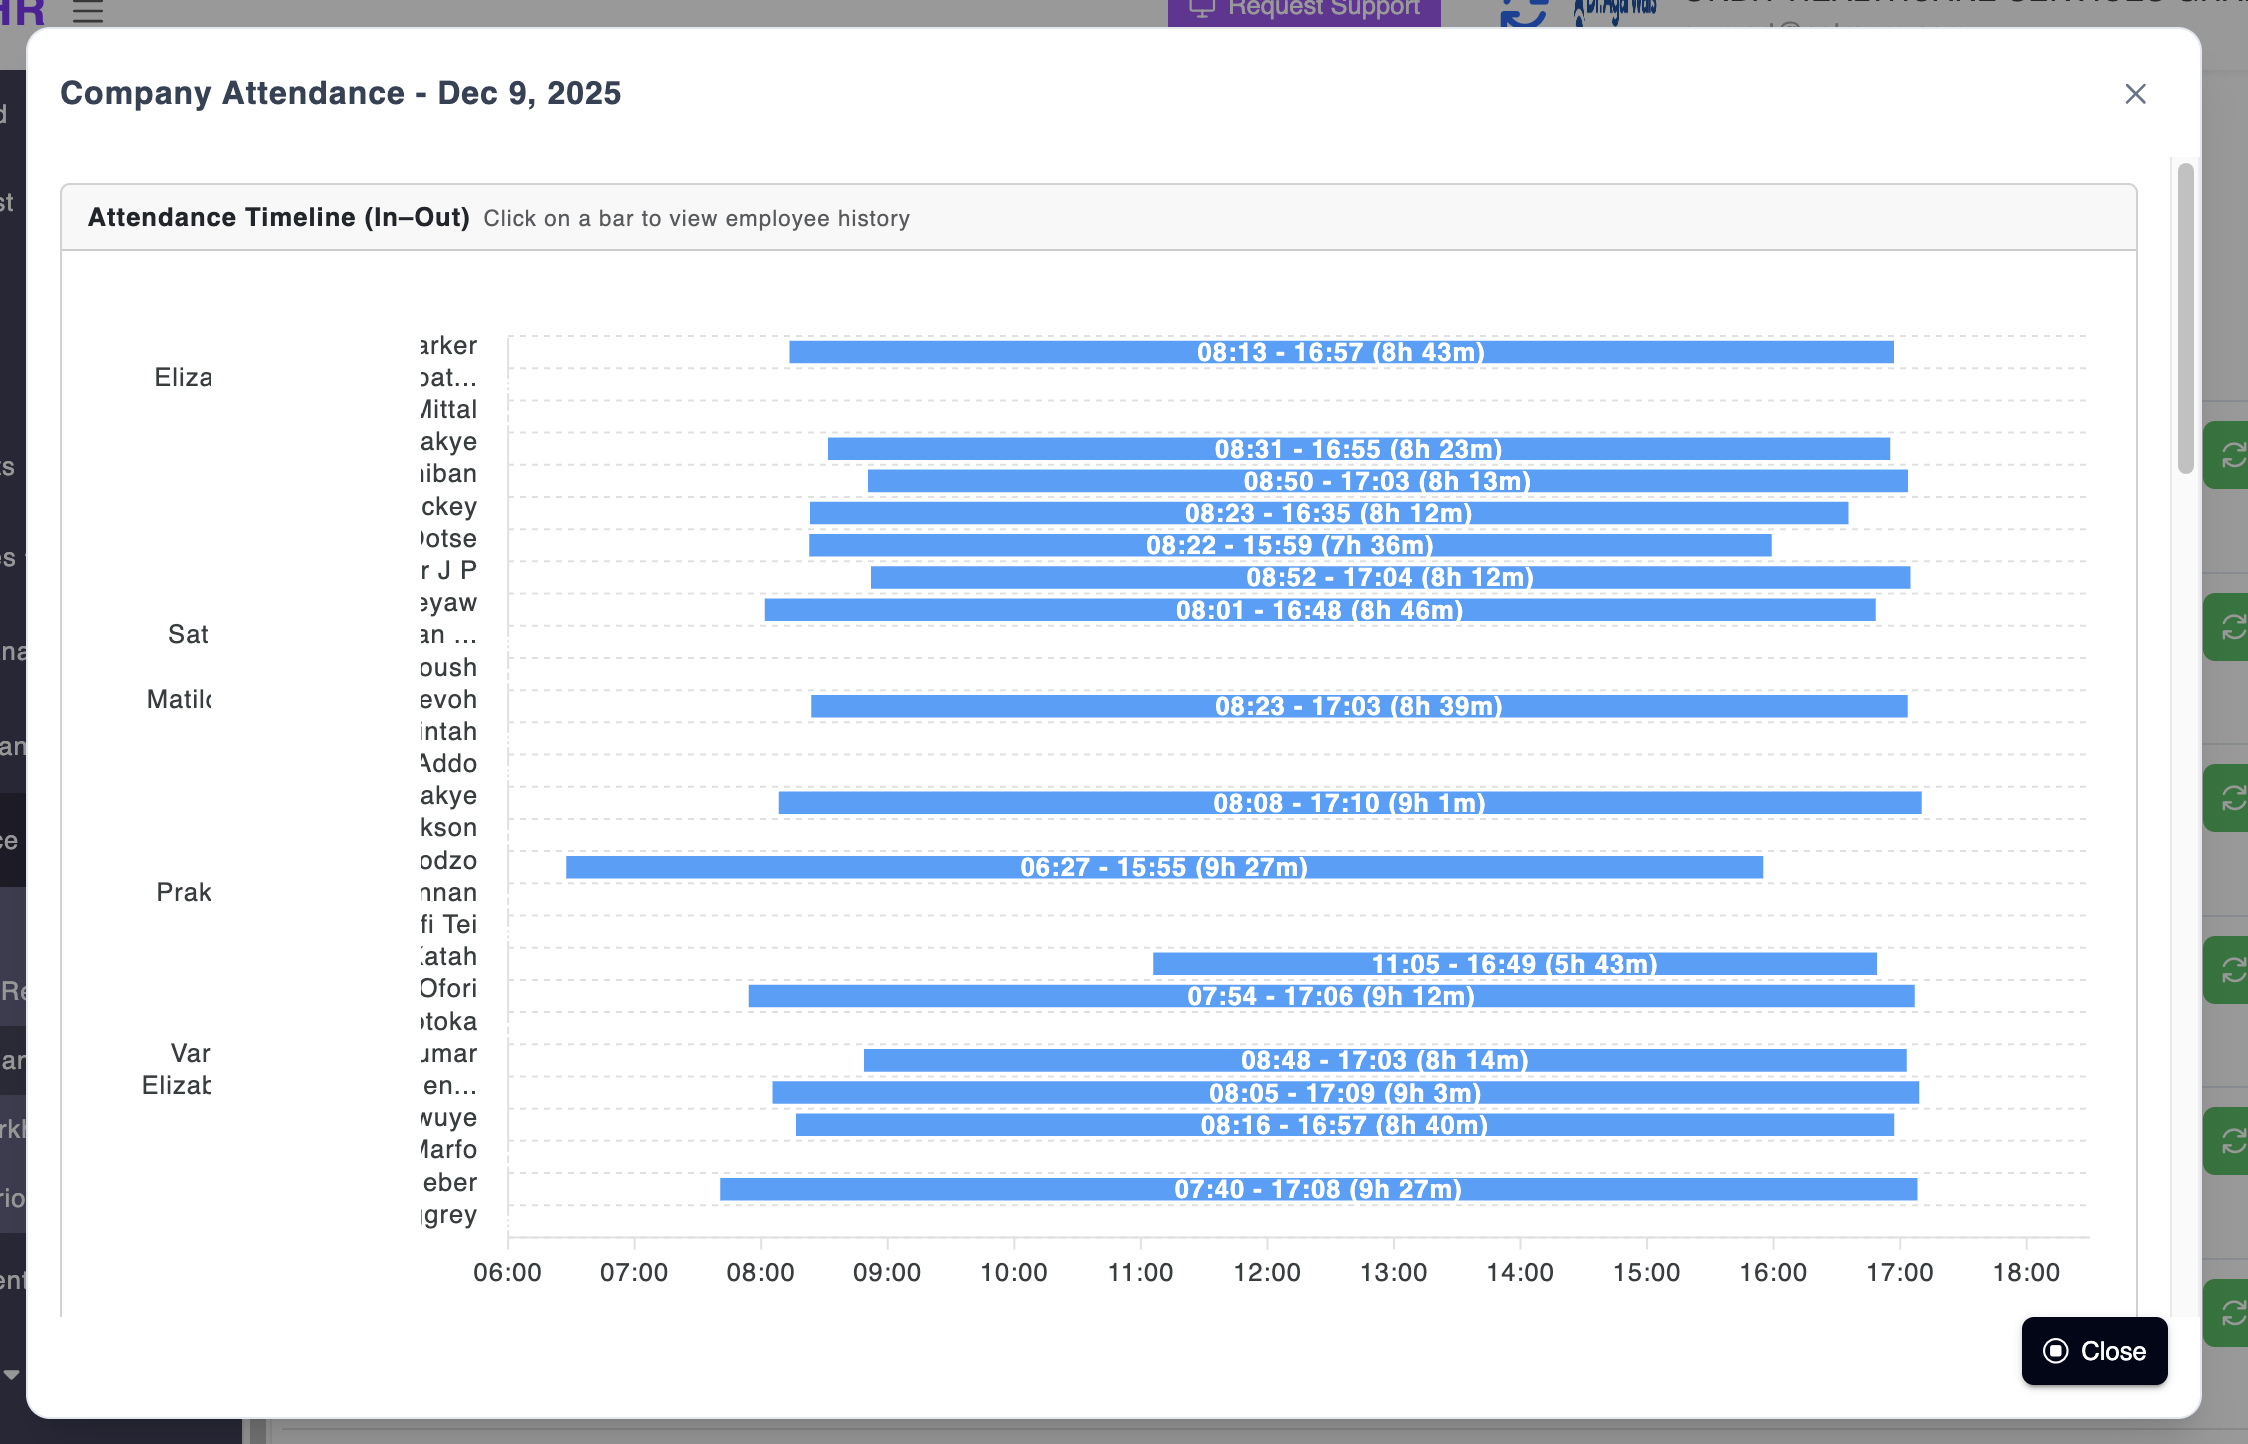Select the 08:23 - 16:35 attendance bar
This screenshot has width=2248, height=1444.
point(1328,513)
